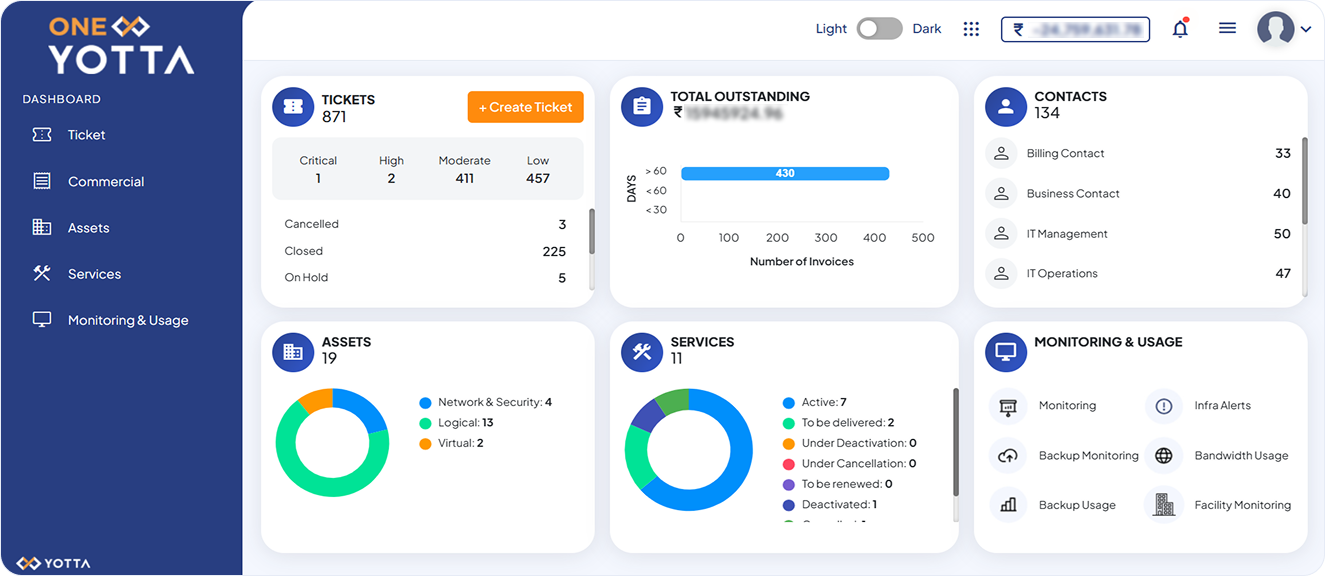Viewport: 1325px width, 576px height.
Task: Click the Facility Monitoring building icon
Action: click(x=1163, y=504)
